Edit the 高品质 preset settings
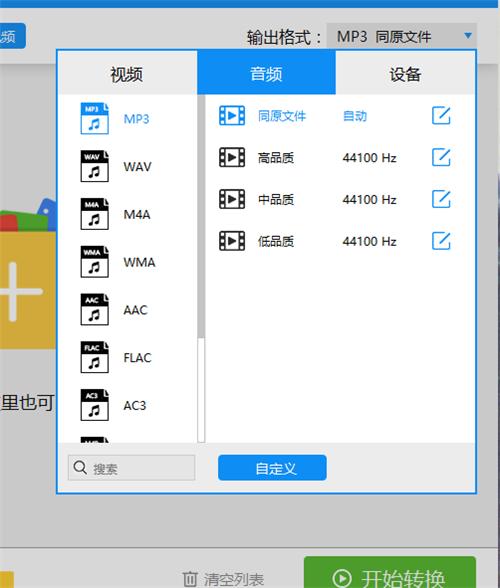The image size is (500, 588). coord(441,157)
